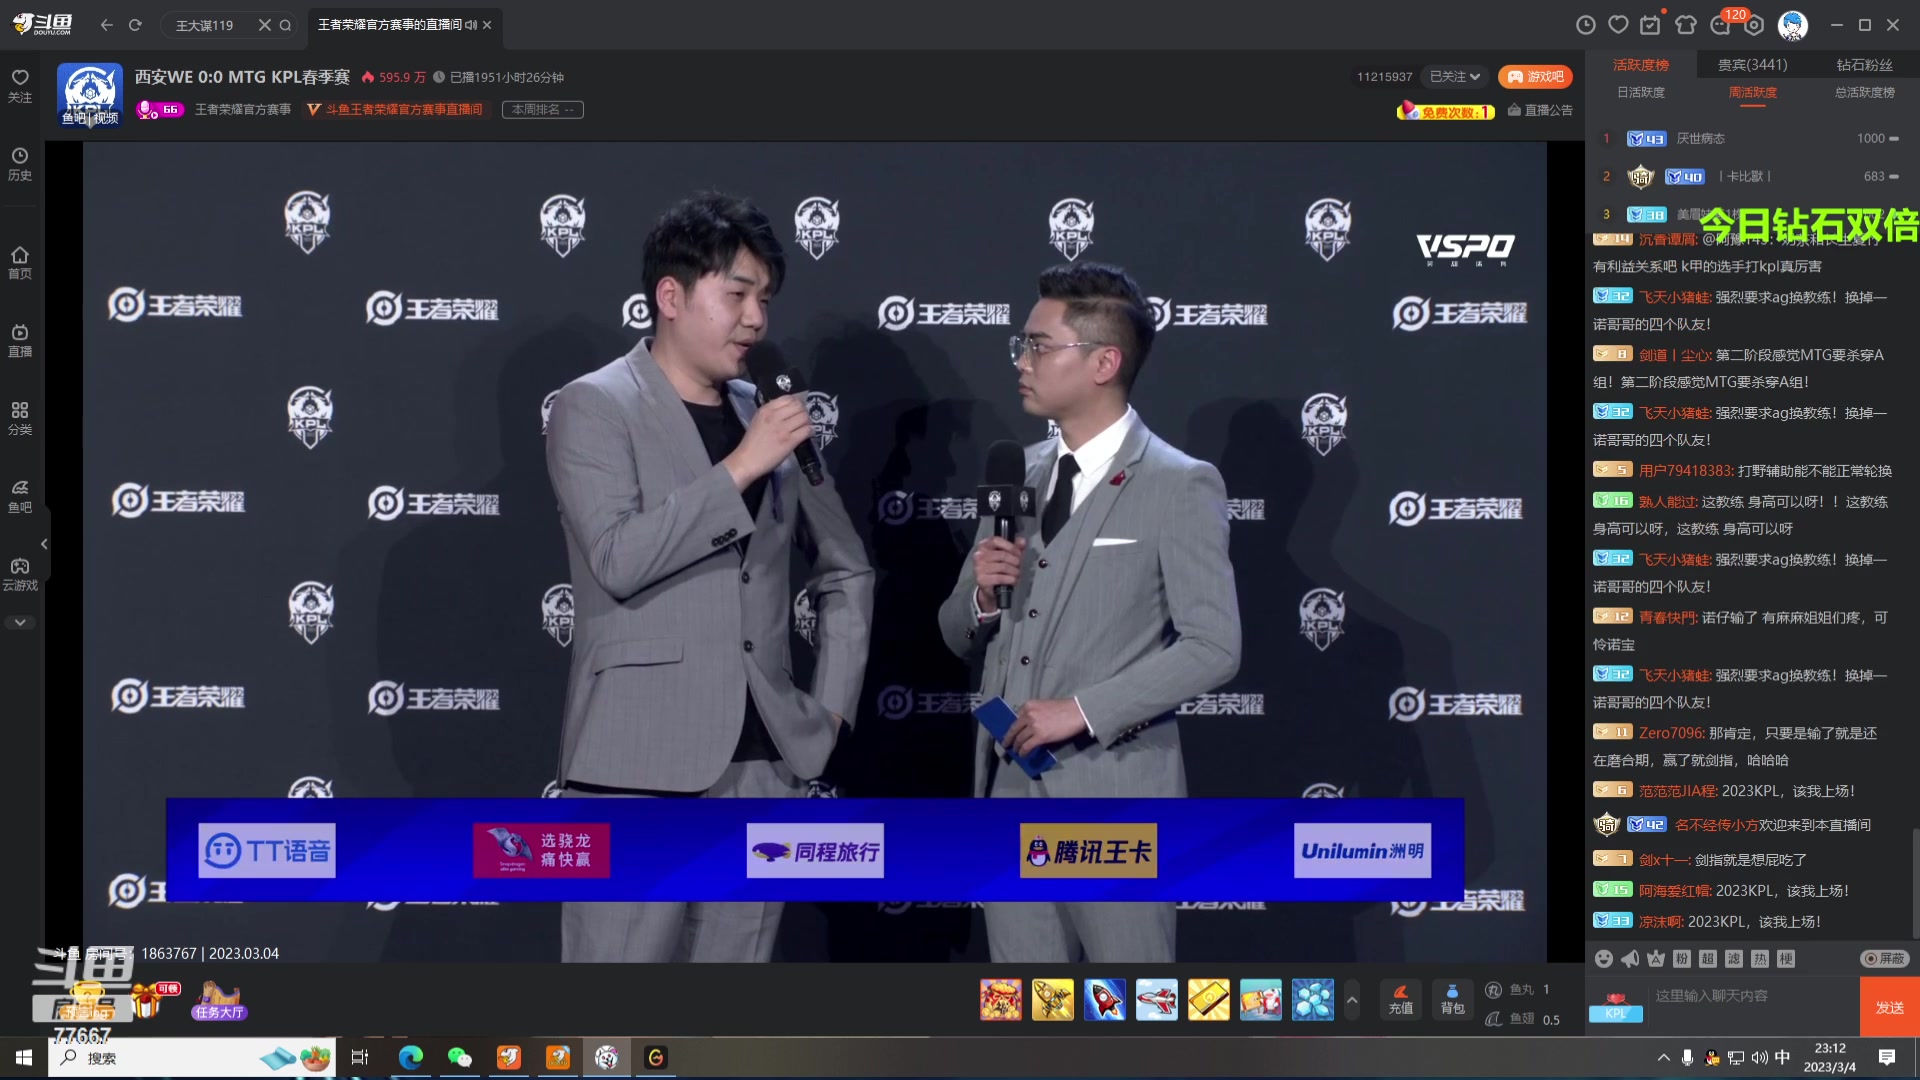The width and height of the screenshot is (1920, 1080).
Task: Refresh the page with the reload icon
Action: (x=135, y=25)
